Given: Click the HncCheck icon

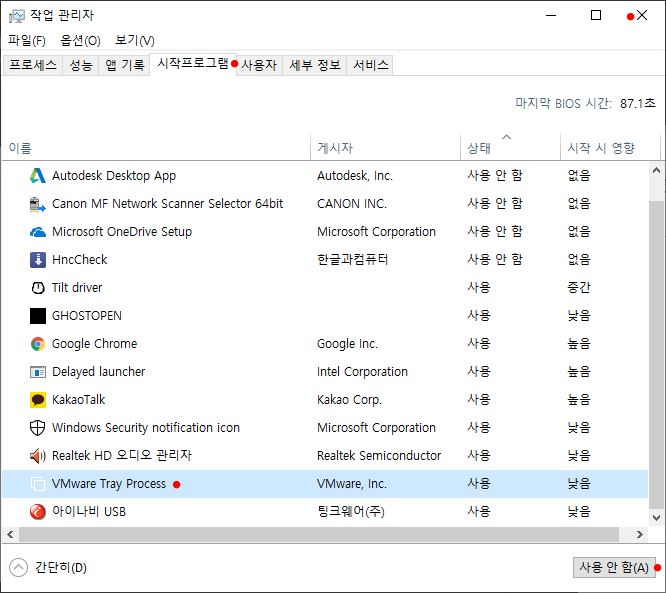Looking at the screenshot, I should tap(38, 260).
